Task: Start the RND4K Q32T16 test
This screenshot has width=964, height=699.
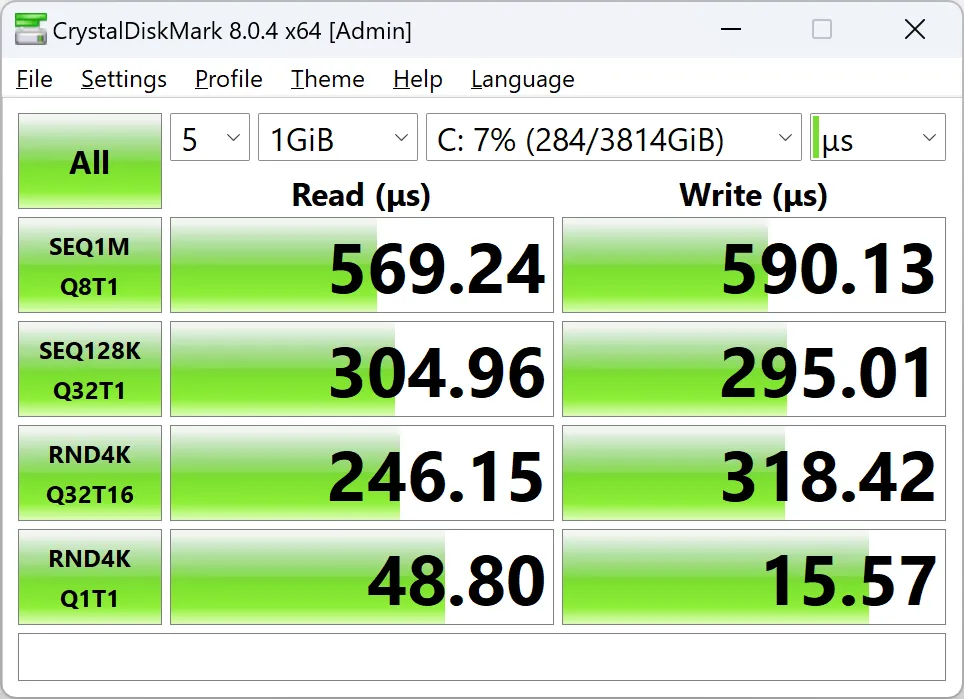Action: coord(90,473)
